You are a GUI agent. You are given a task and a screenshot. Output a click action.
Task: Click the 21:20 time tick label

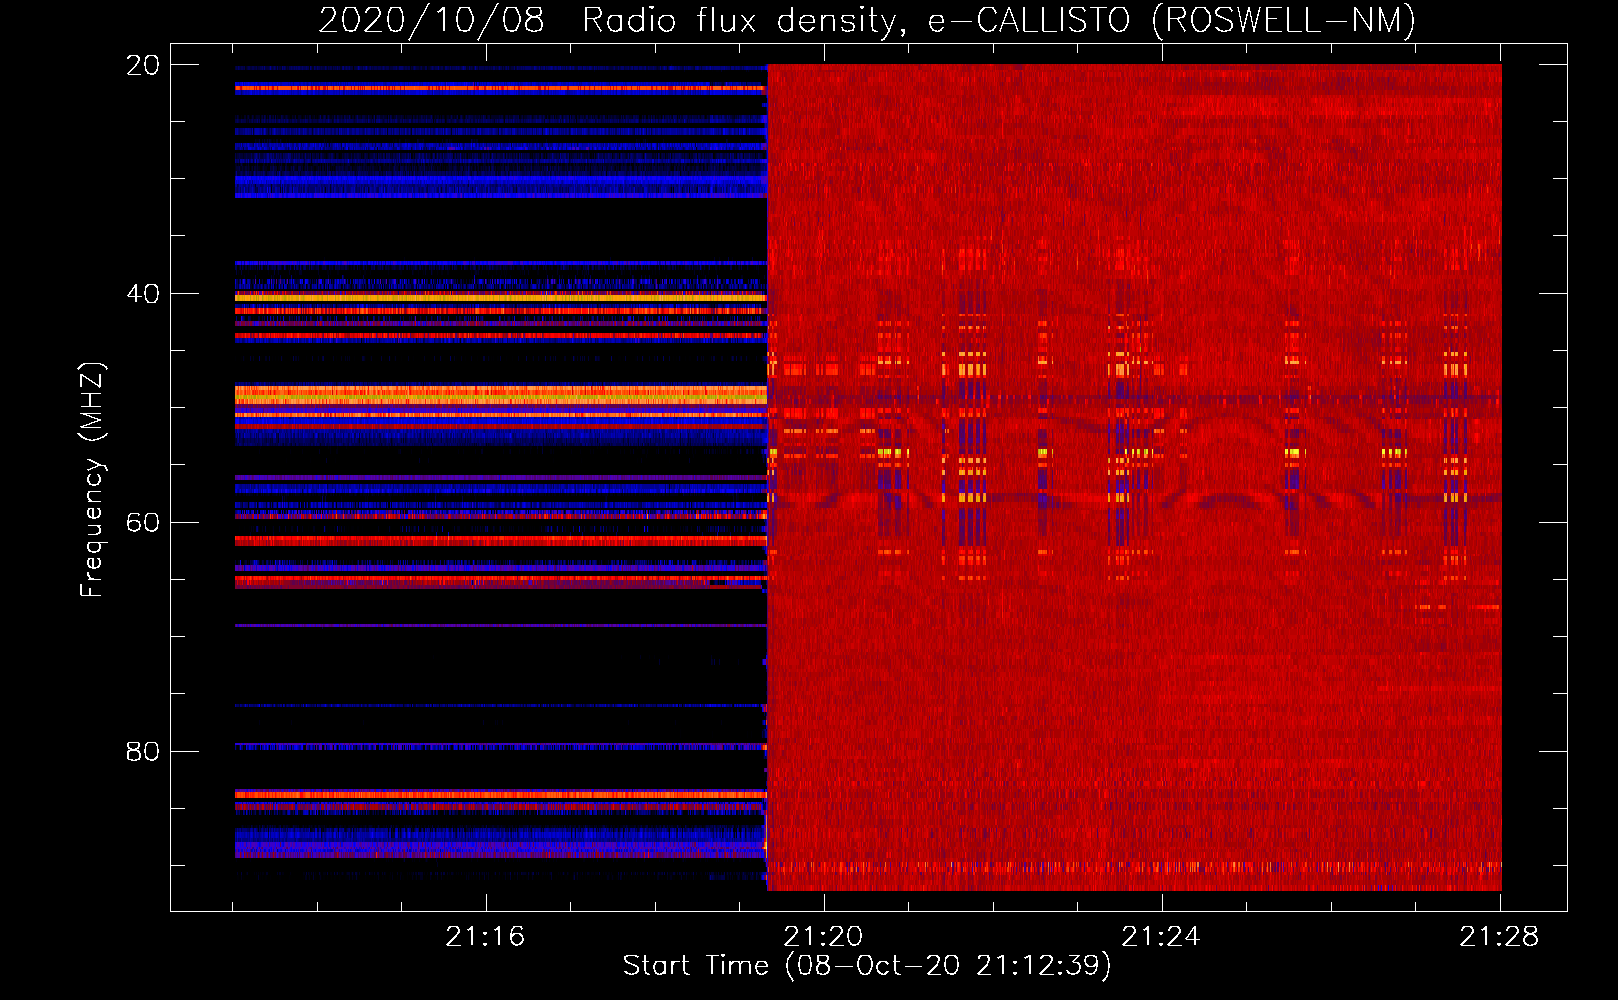tap(823, 937)
